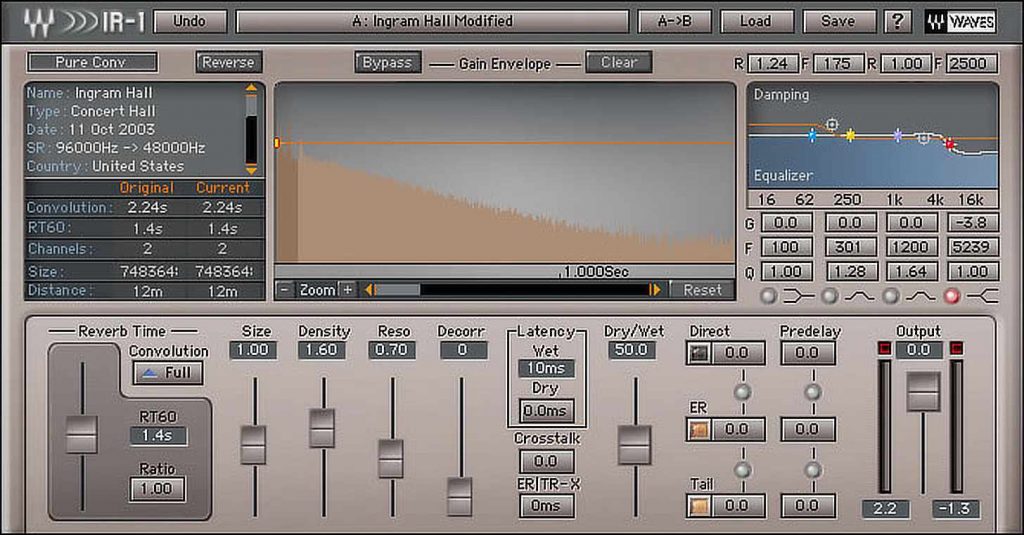The image size is (1024, 535).
Task: Select the yellow EQ band marker
Action: (850, 135)
